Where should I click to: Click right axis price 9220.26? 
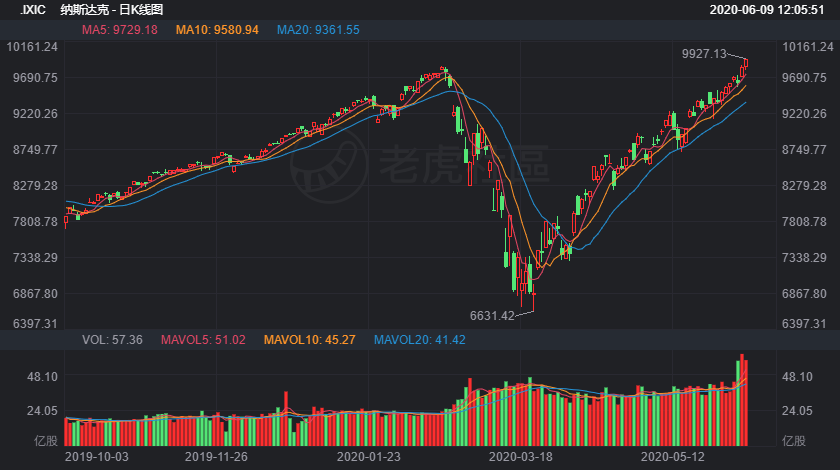click(804, 114)
